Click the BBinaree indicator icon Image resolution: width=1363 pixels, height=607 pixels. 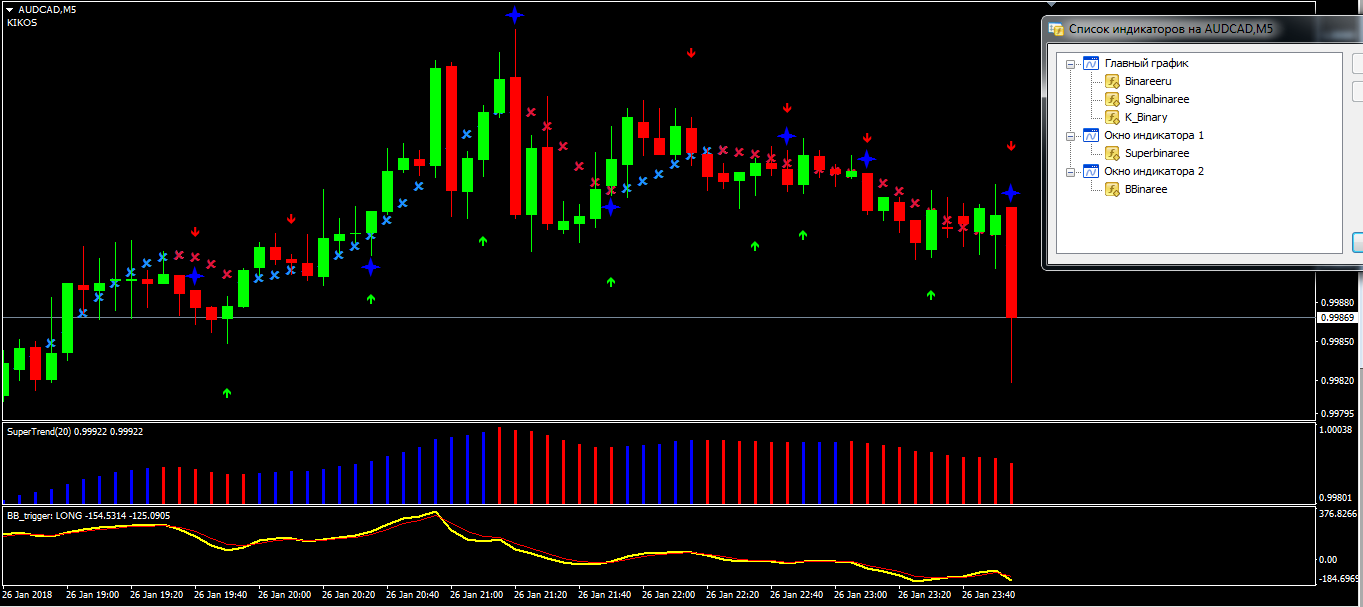click(1111, 189)
